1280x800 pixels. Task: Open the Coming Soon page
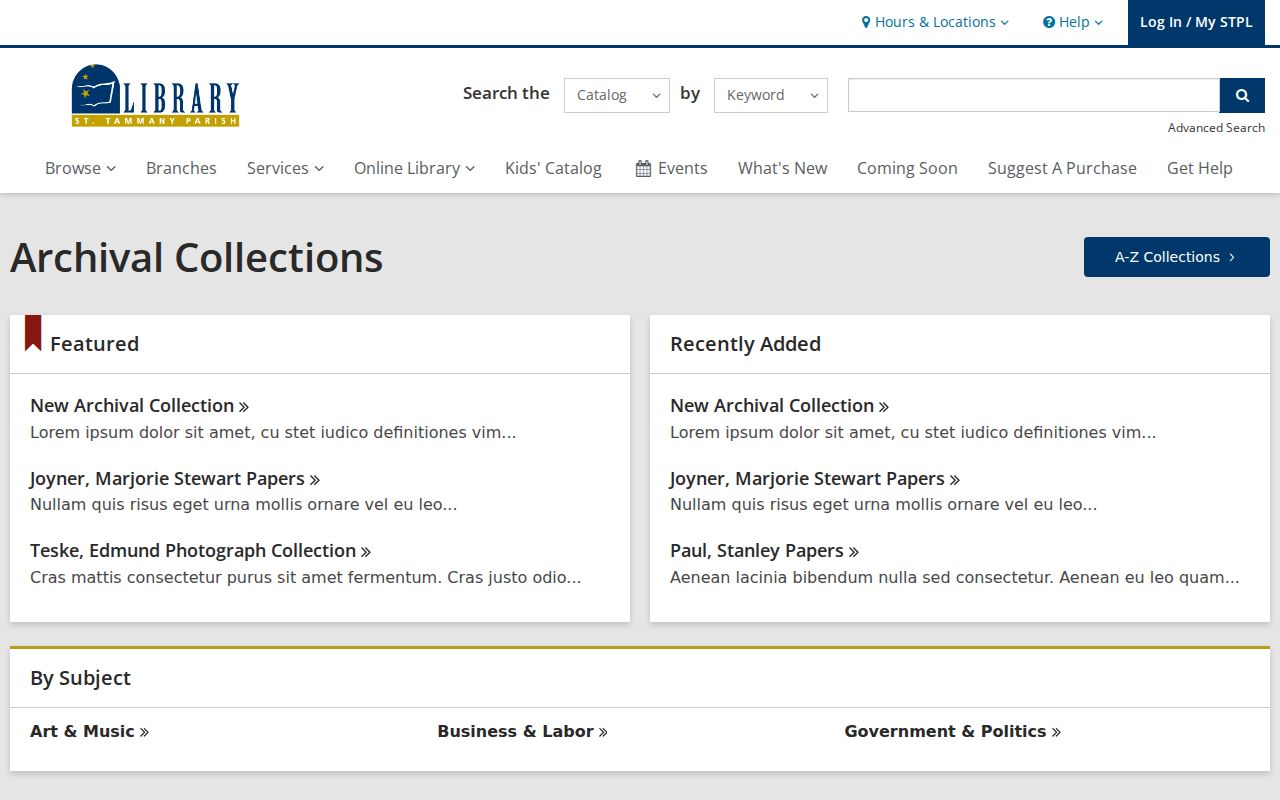pos(907,168)
